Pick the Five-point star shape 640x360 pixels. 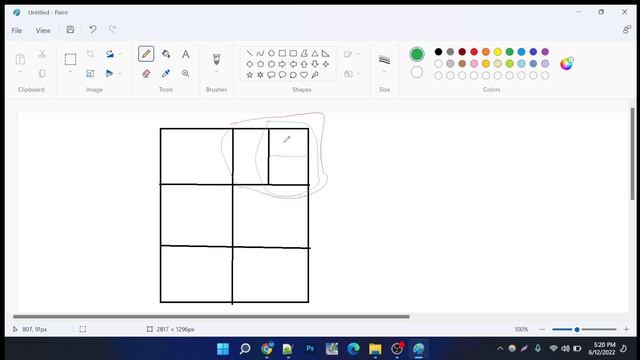(249, 75)
